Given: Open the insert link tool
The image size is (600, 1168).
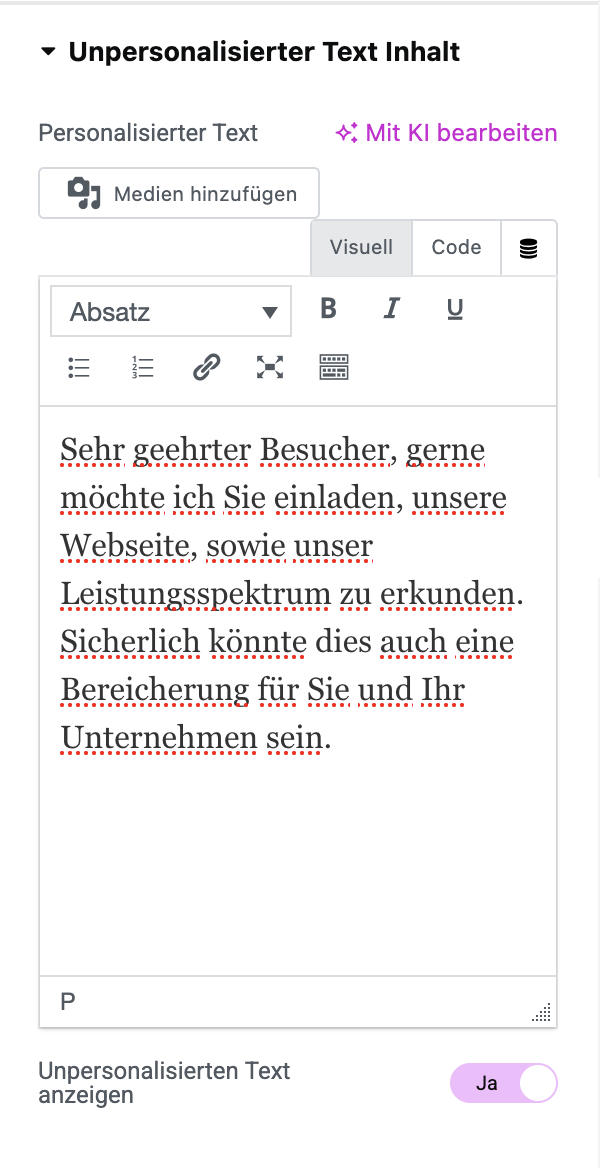Looking at the screenshot, I should [x=206, y=368].
